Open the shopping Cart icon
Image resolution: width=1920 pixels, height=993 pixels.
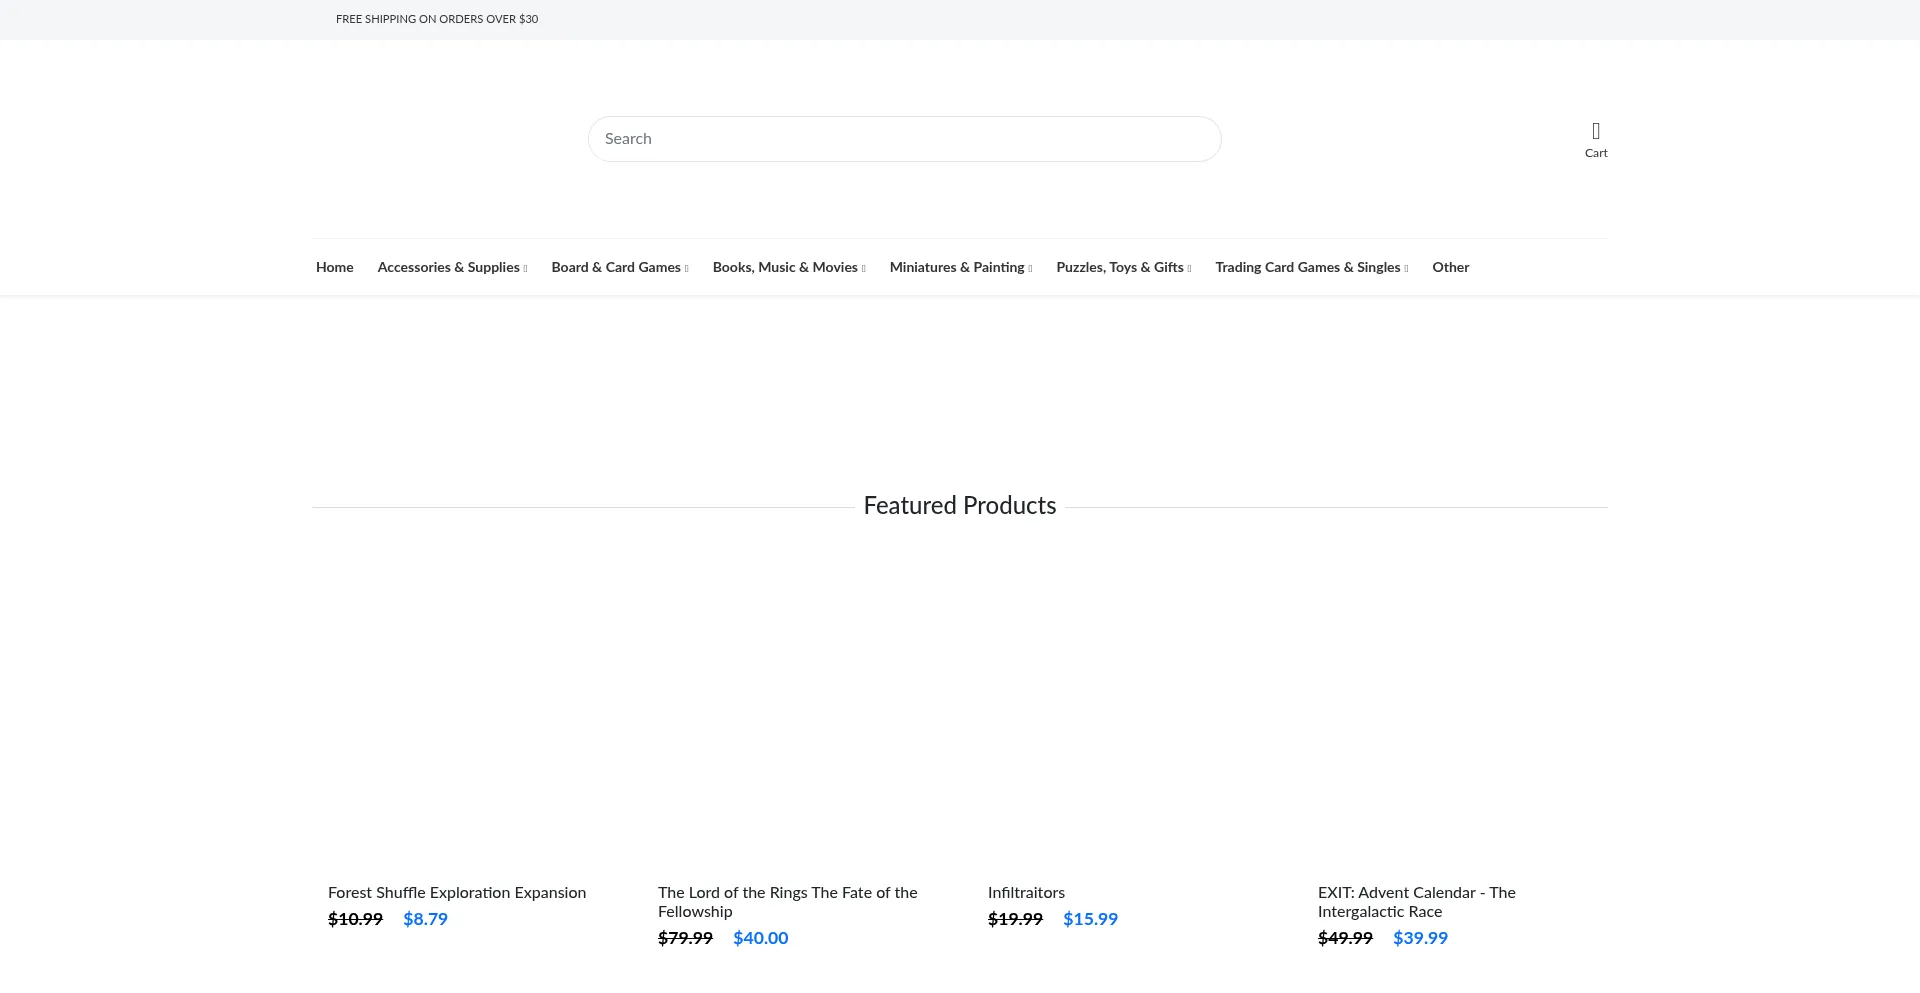(x=1595, y=139)
